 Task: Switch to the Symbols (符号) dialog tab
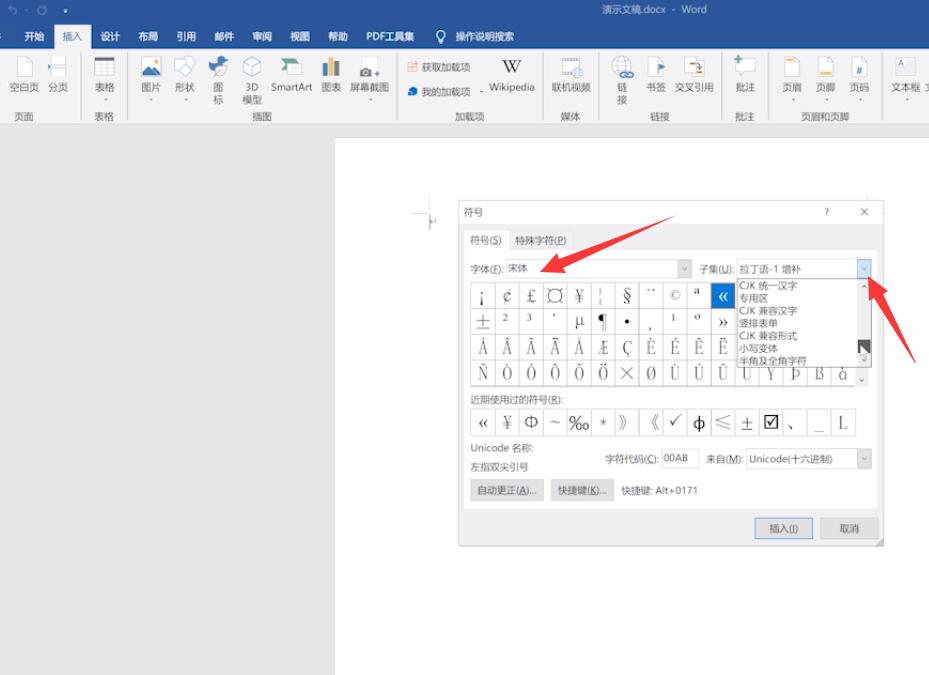(486, 240)
